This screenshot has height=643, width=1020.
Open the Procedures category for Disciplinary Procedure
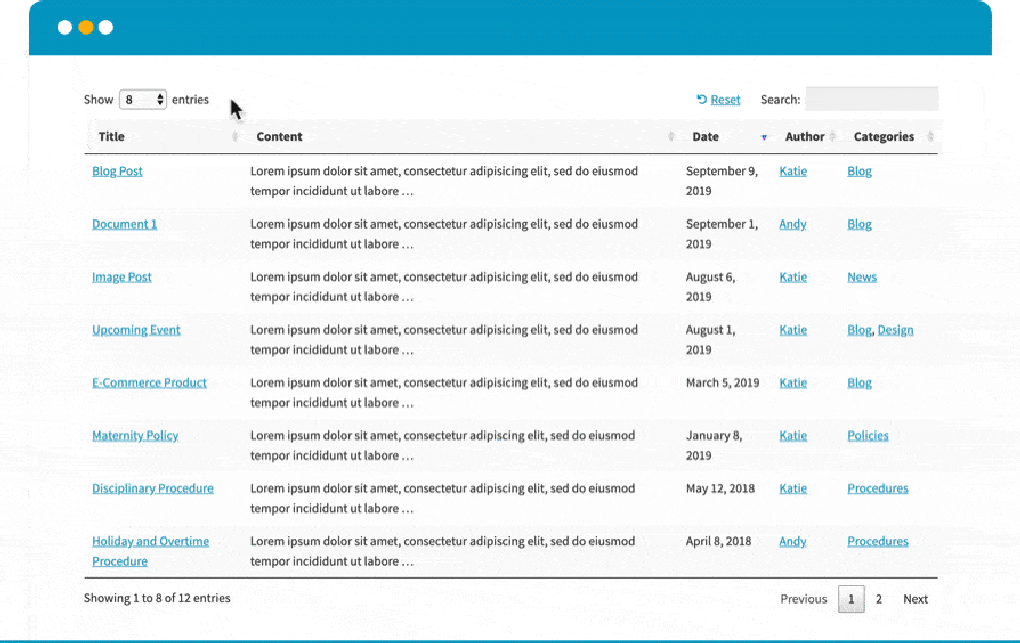coord(878,488)
